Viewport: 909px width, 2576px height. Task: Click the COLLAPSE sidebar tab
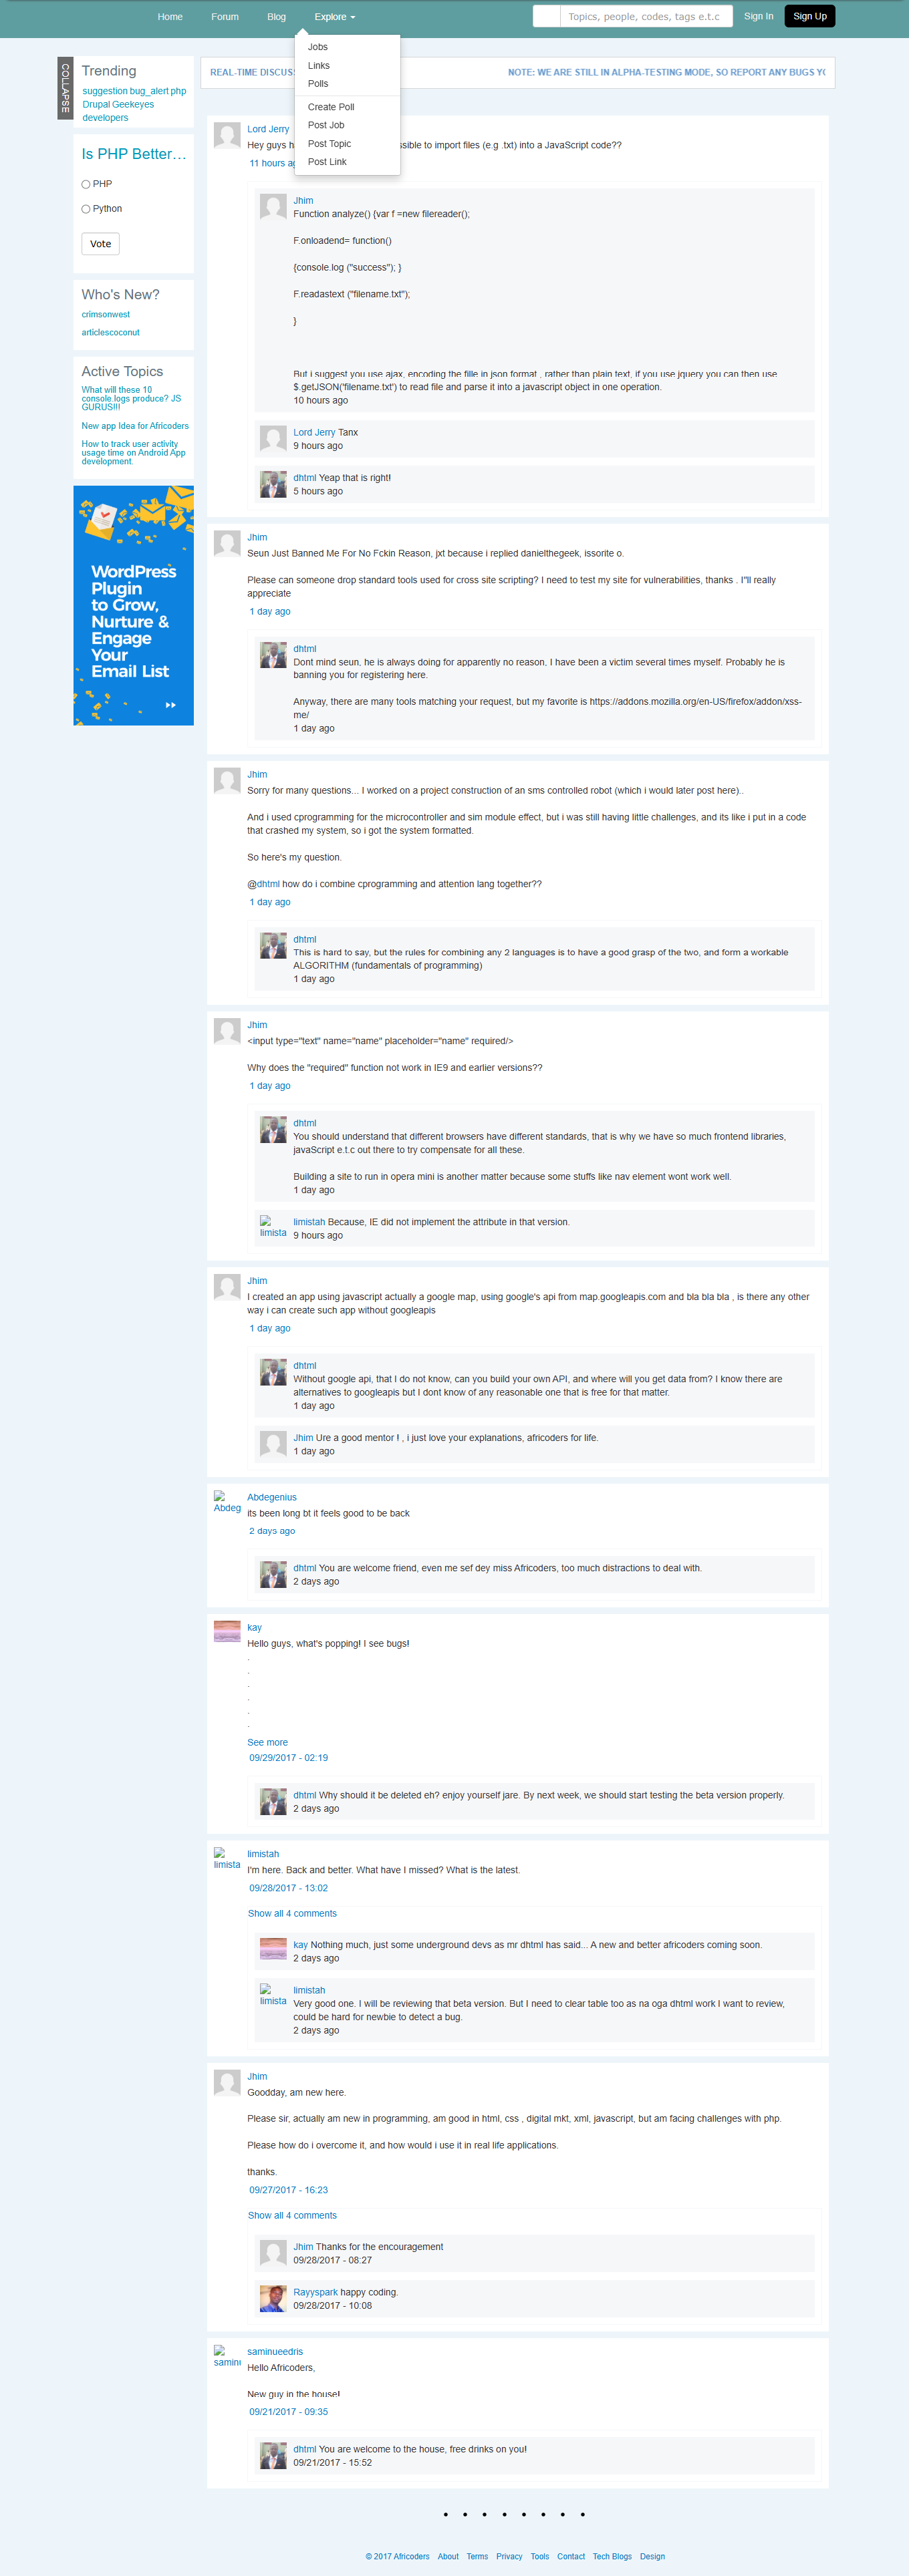click(x=65, y=88)
